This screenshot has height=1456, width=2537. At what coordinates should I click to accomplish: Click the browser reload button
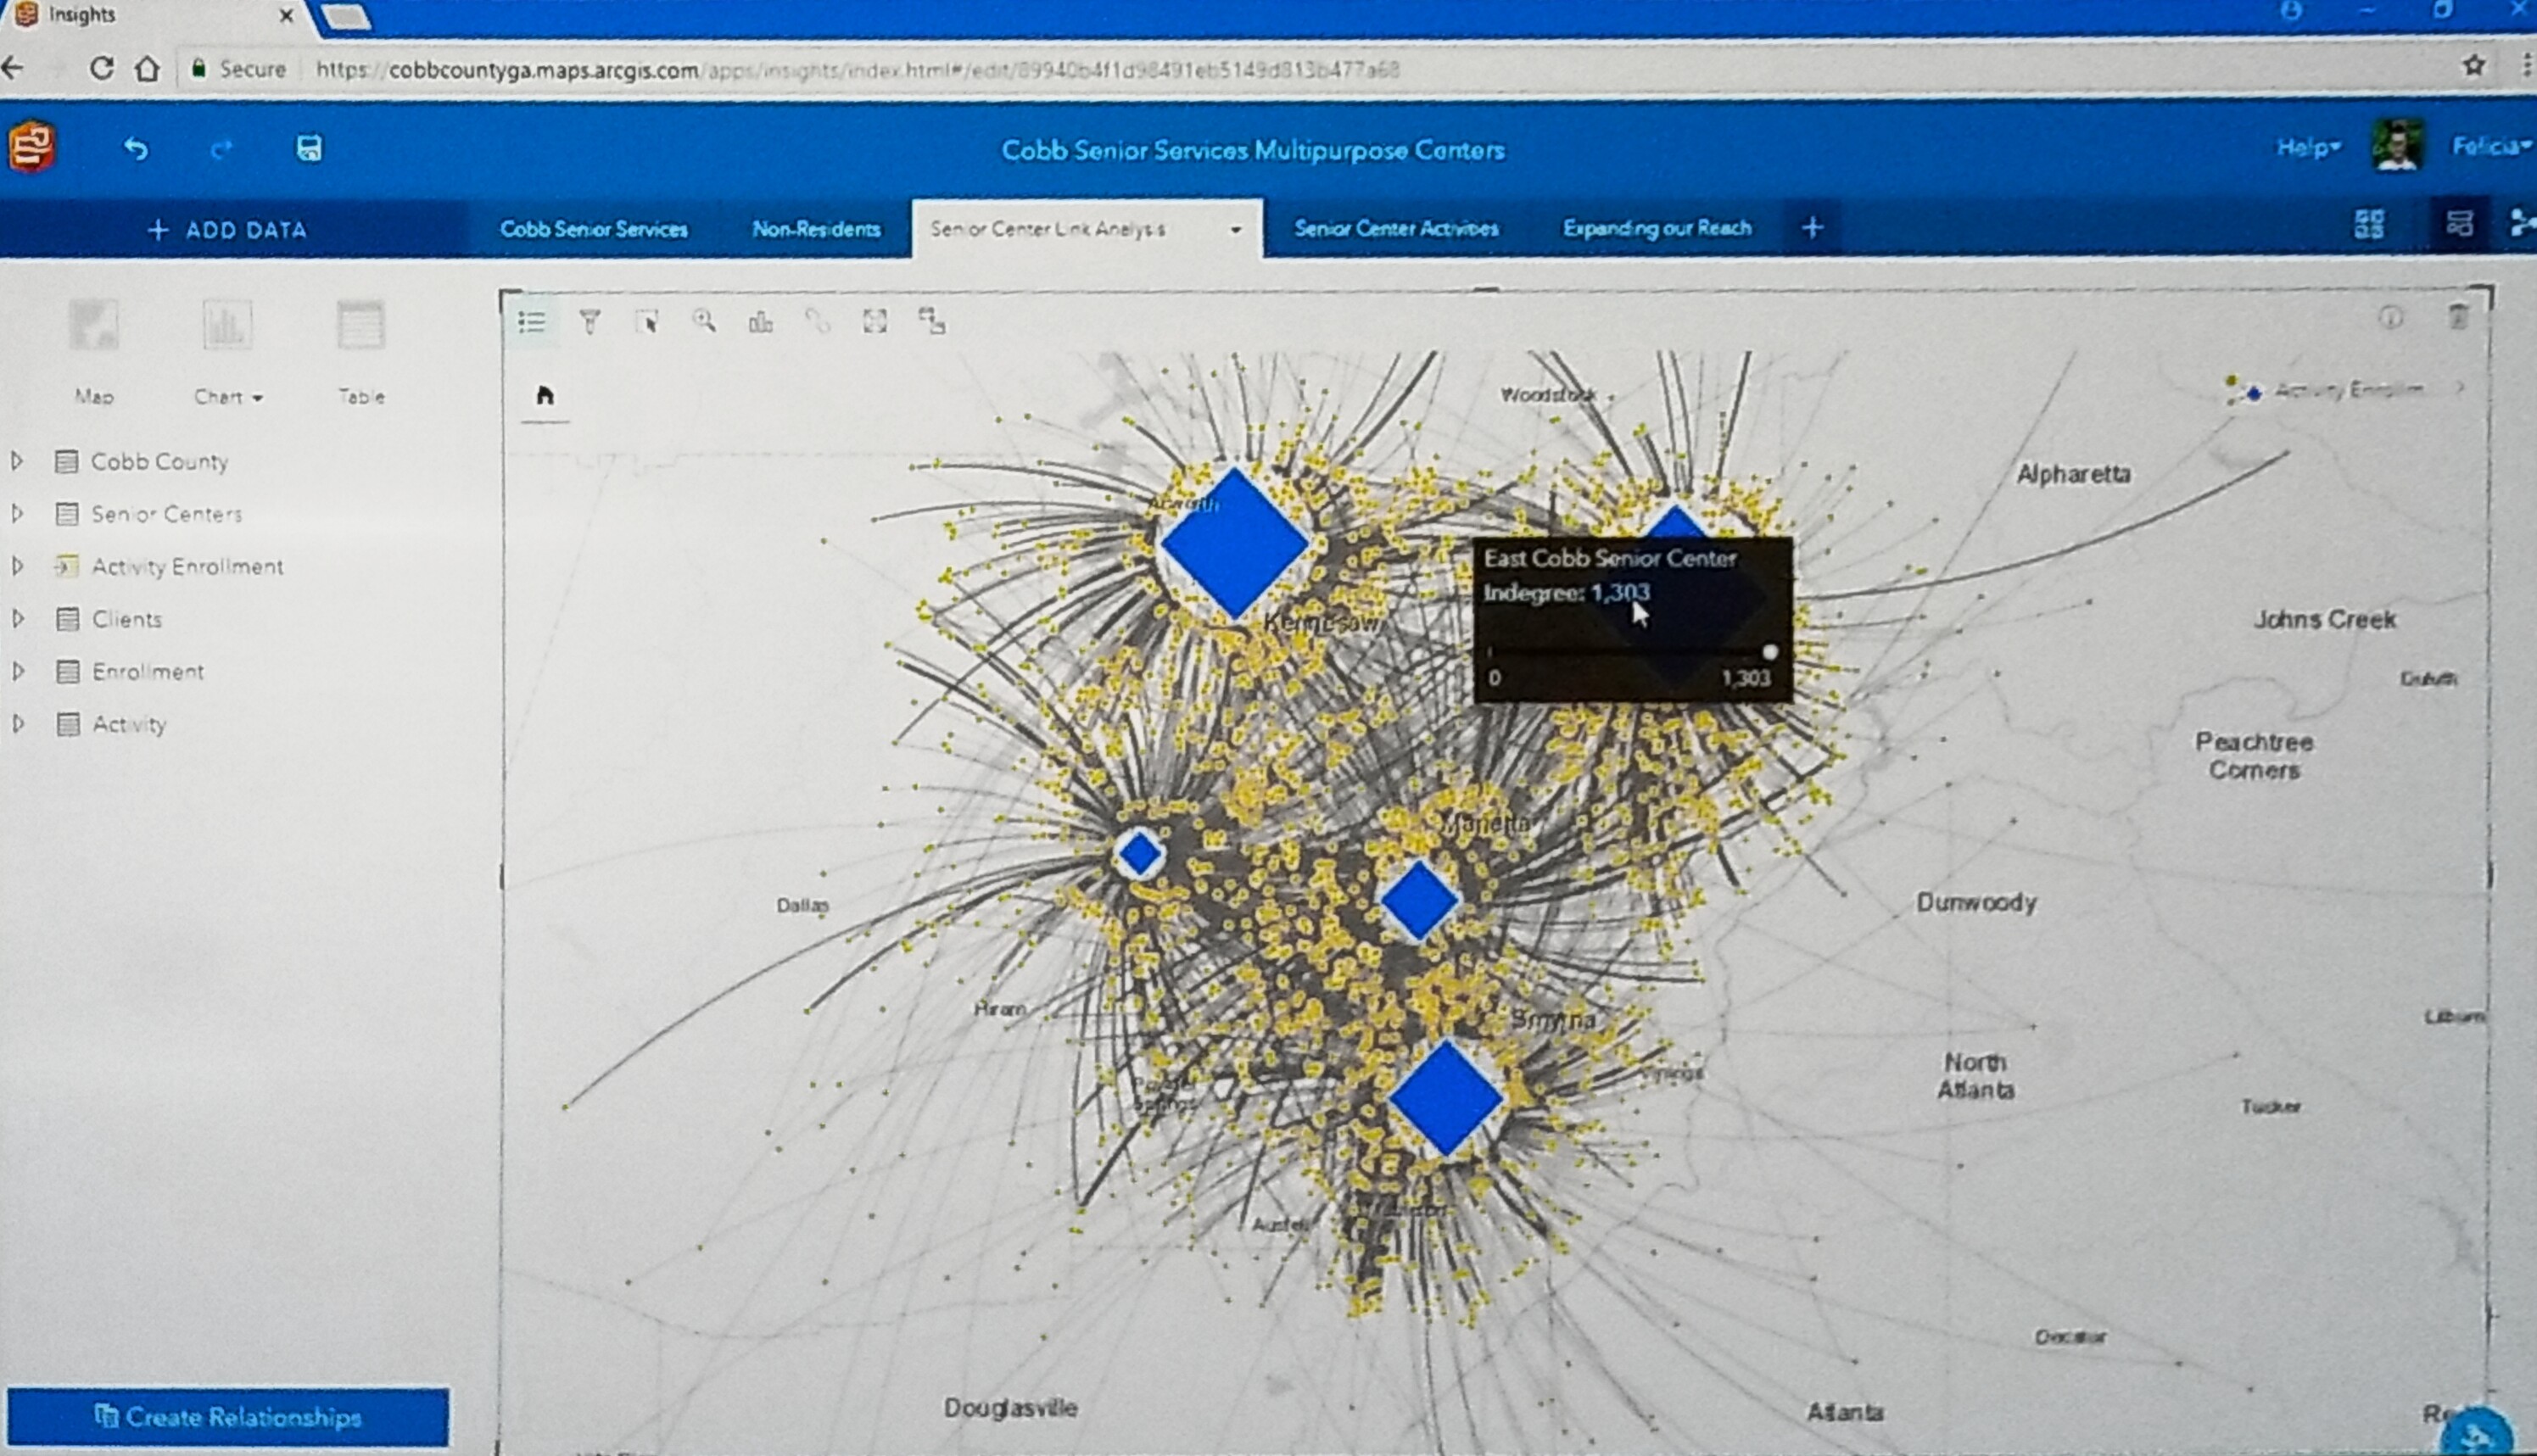[101, 68]
